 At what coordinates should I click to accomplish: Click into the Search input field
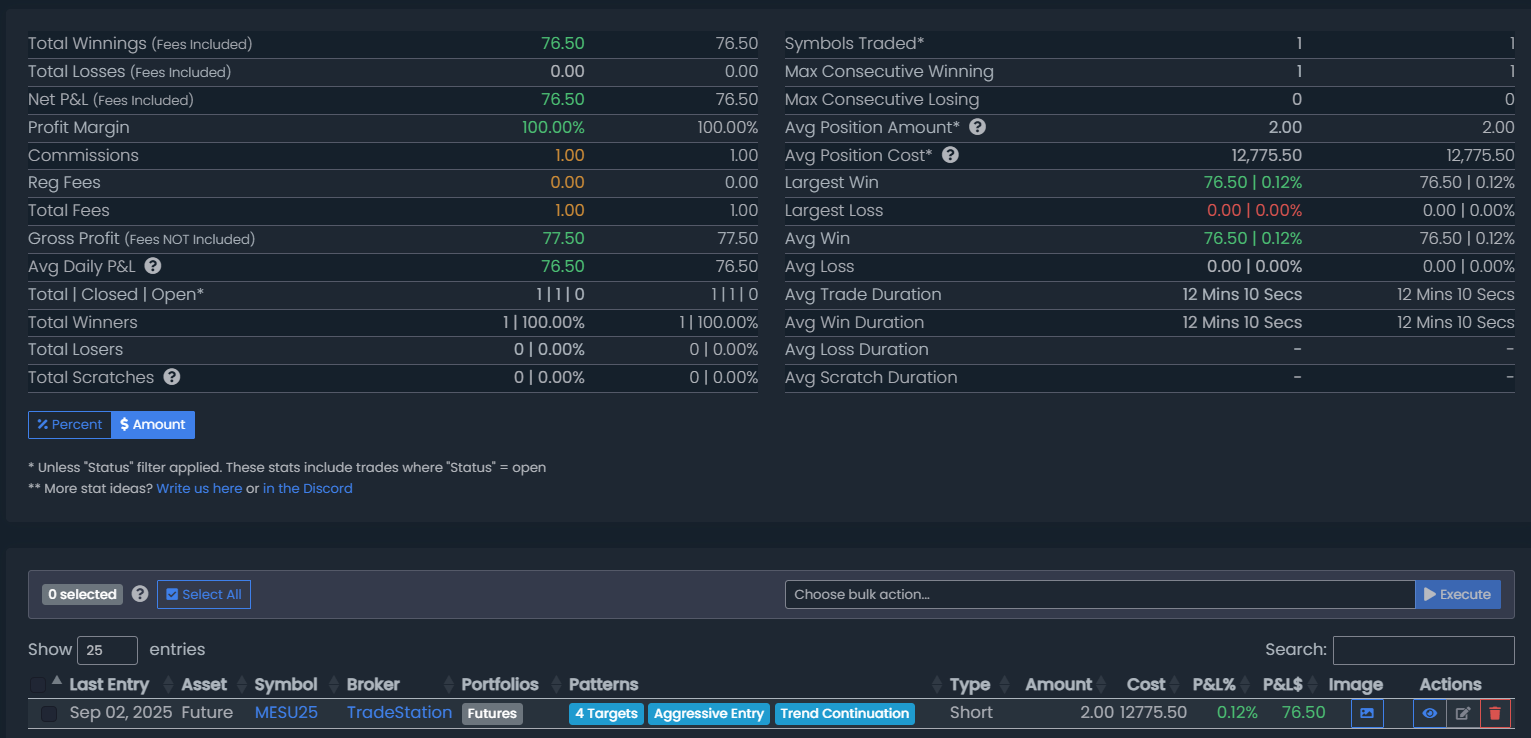pyautogui.click(x=1423, y=650)
